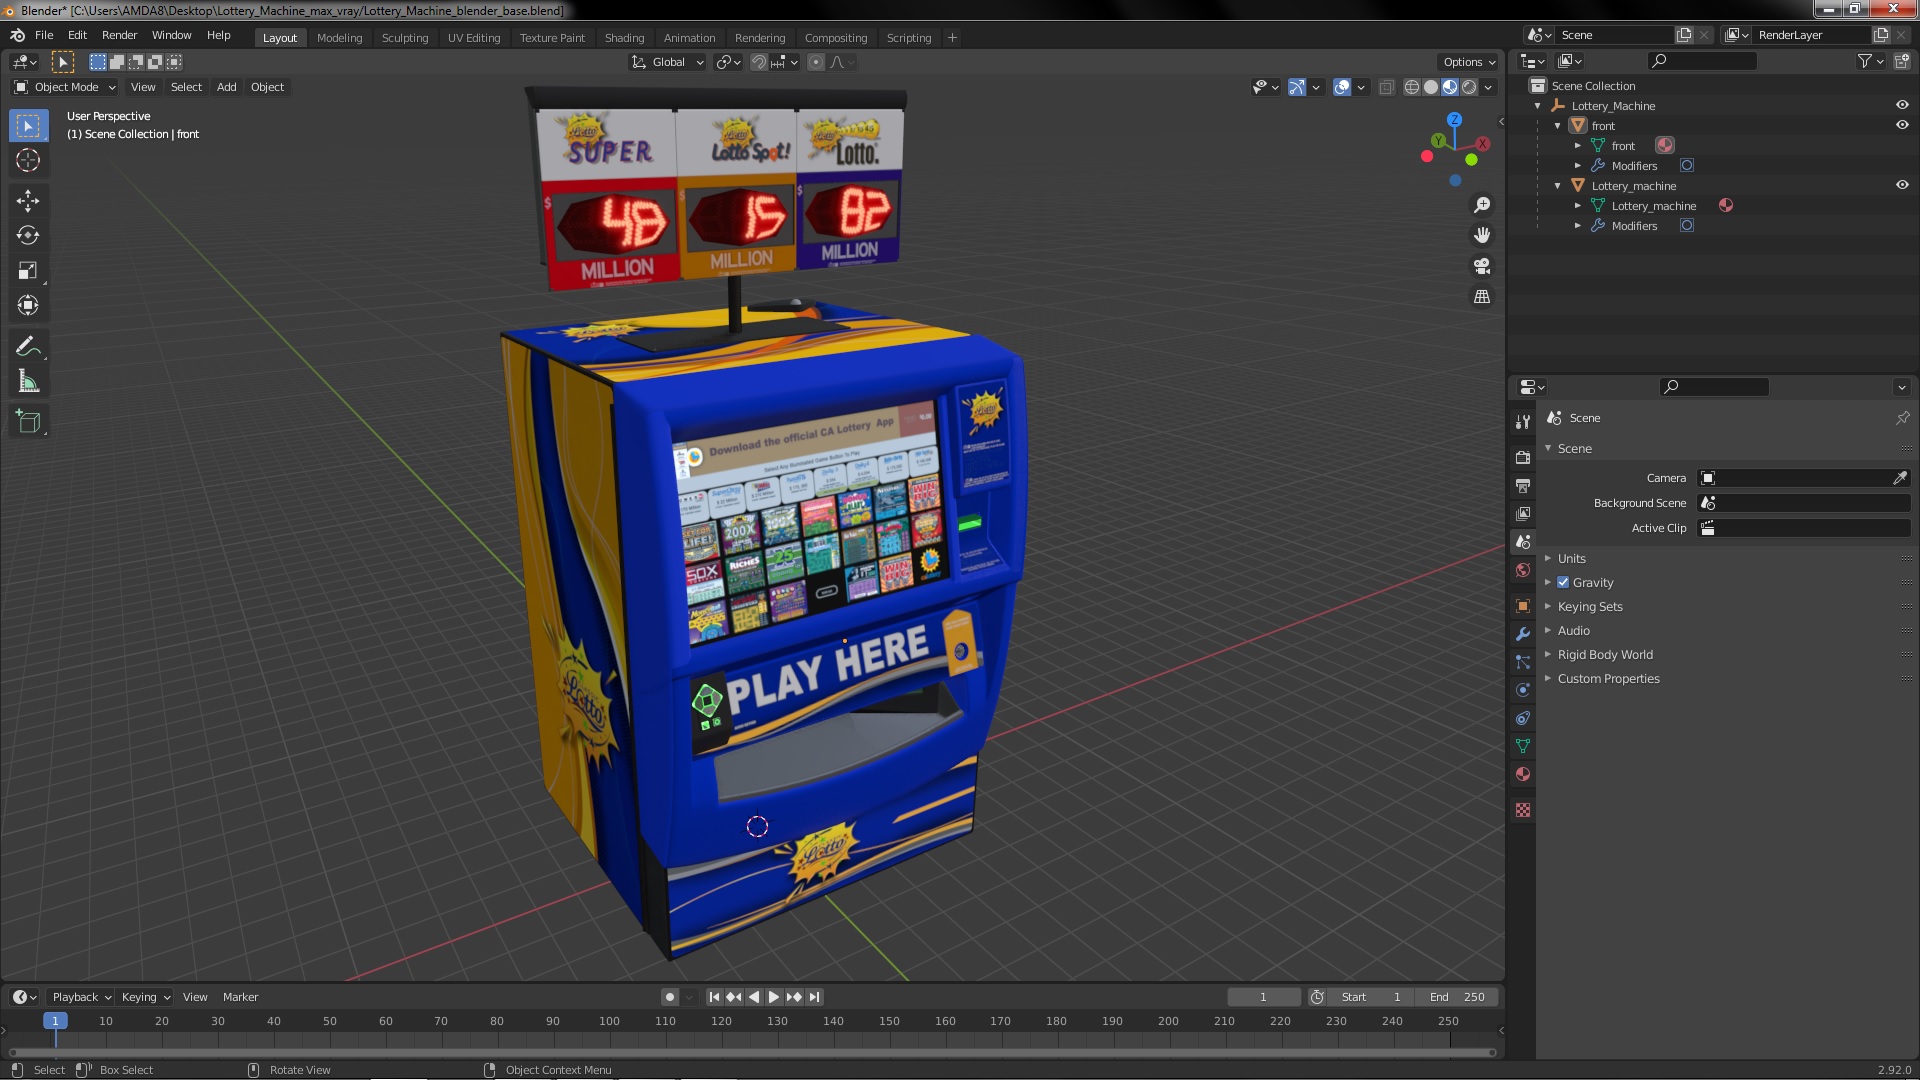Open the Object Data properties tab
This screenshot has width=1920, height=1080.
tap(1523, 746)
